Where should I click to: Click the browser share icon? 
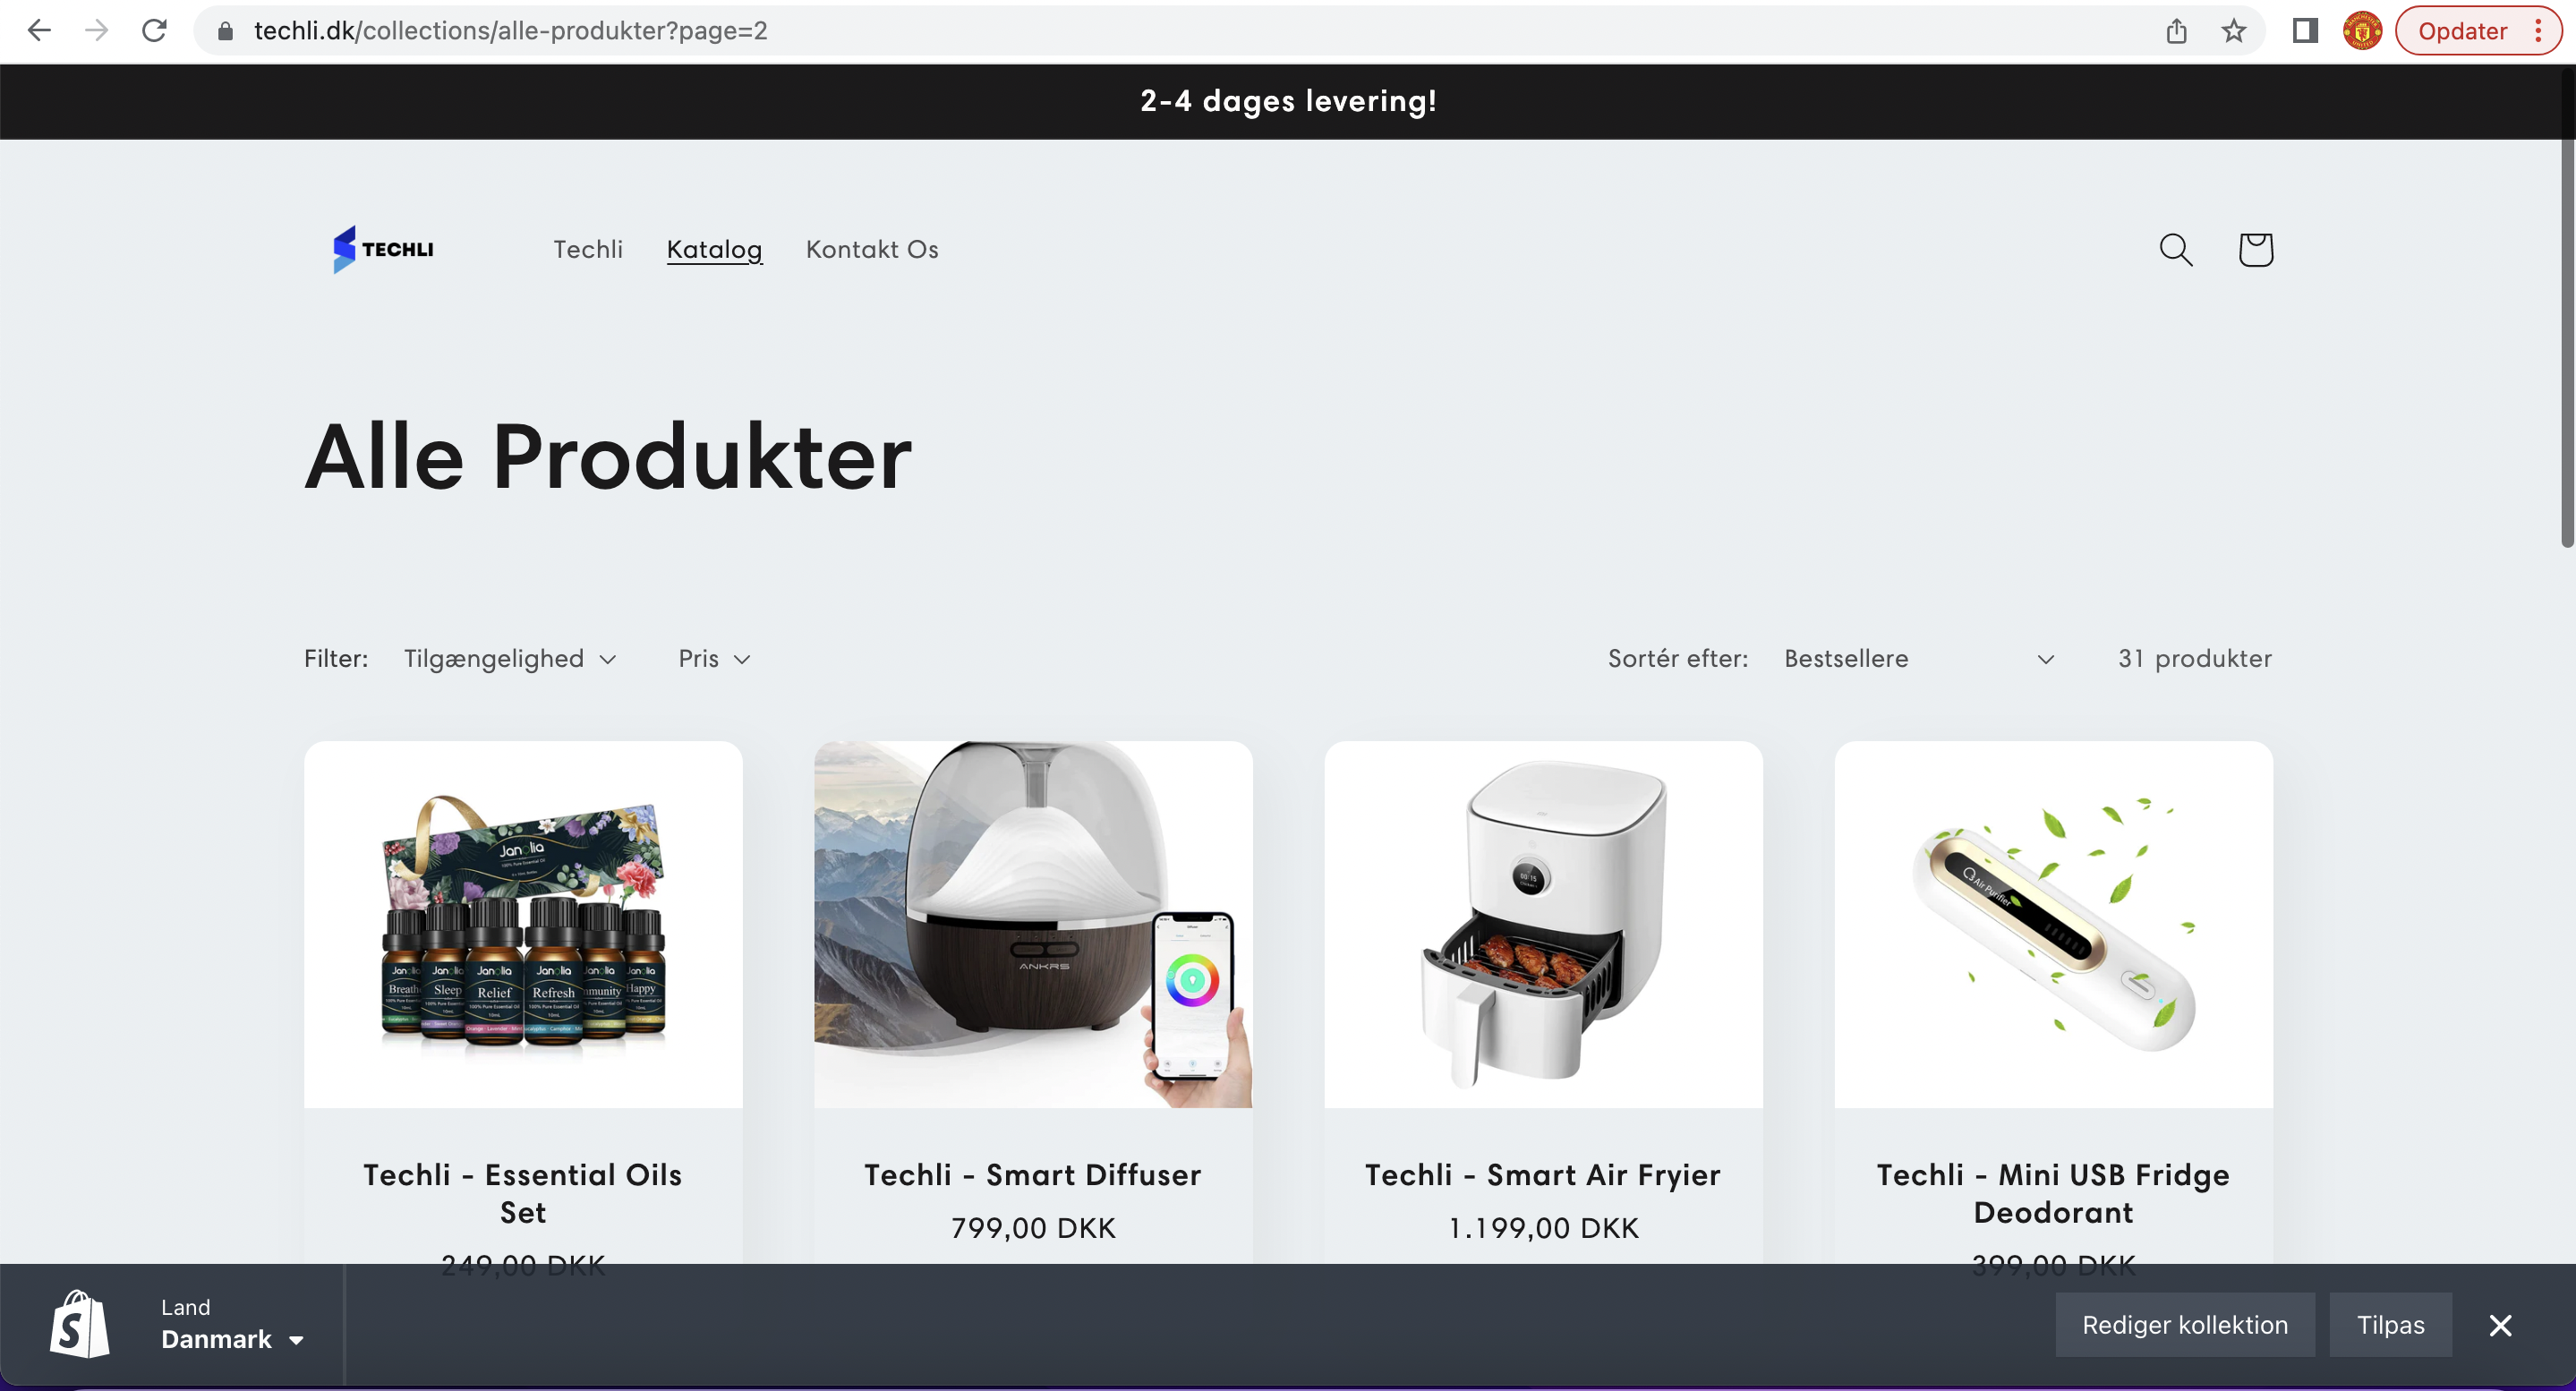point(2177,31)
